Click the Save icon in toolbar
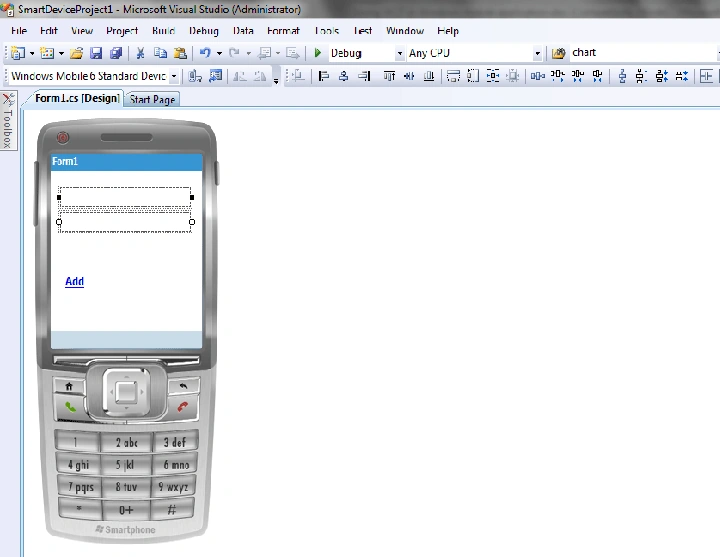The width and height of the screenshot is (720, 557). tap(96, 53)
